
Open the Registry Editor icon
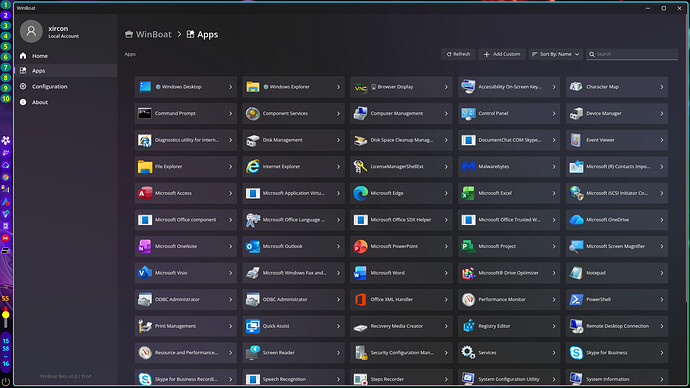tap(468, 326)
